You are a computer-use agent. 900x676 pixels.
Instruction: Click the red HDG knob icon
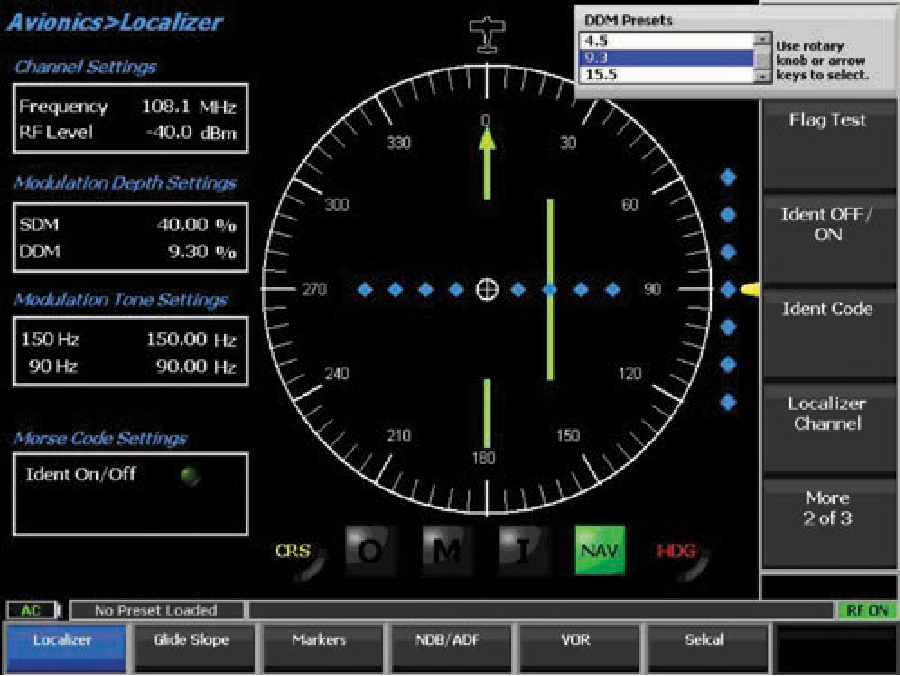click(x=678, y=553)
